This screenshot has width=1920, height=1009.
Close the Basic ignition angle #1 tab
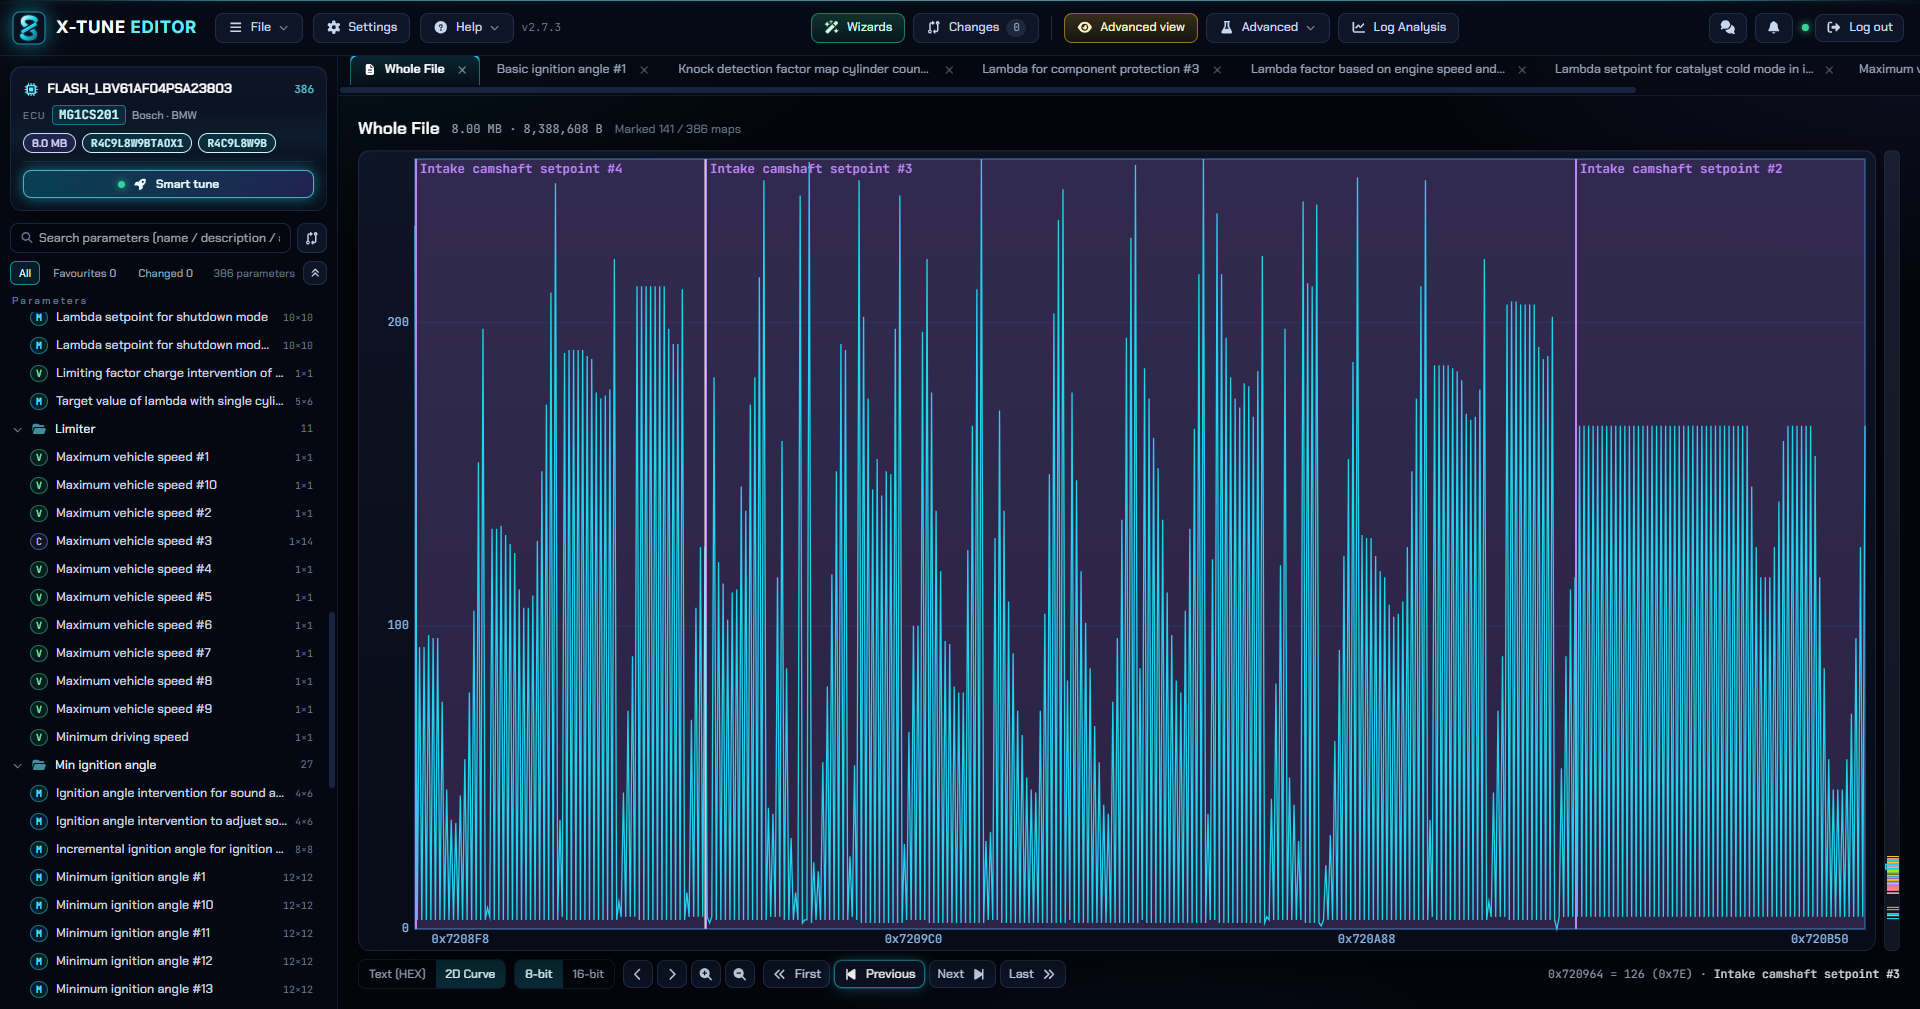(644, 70)
